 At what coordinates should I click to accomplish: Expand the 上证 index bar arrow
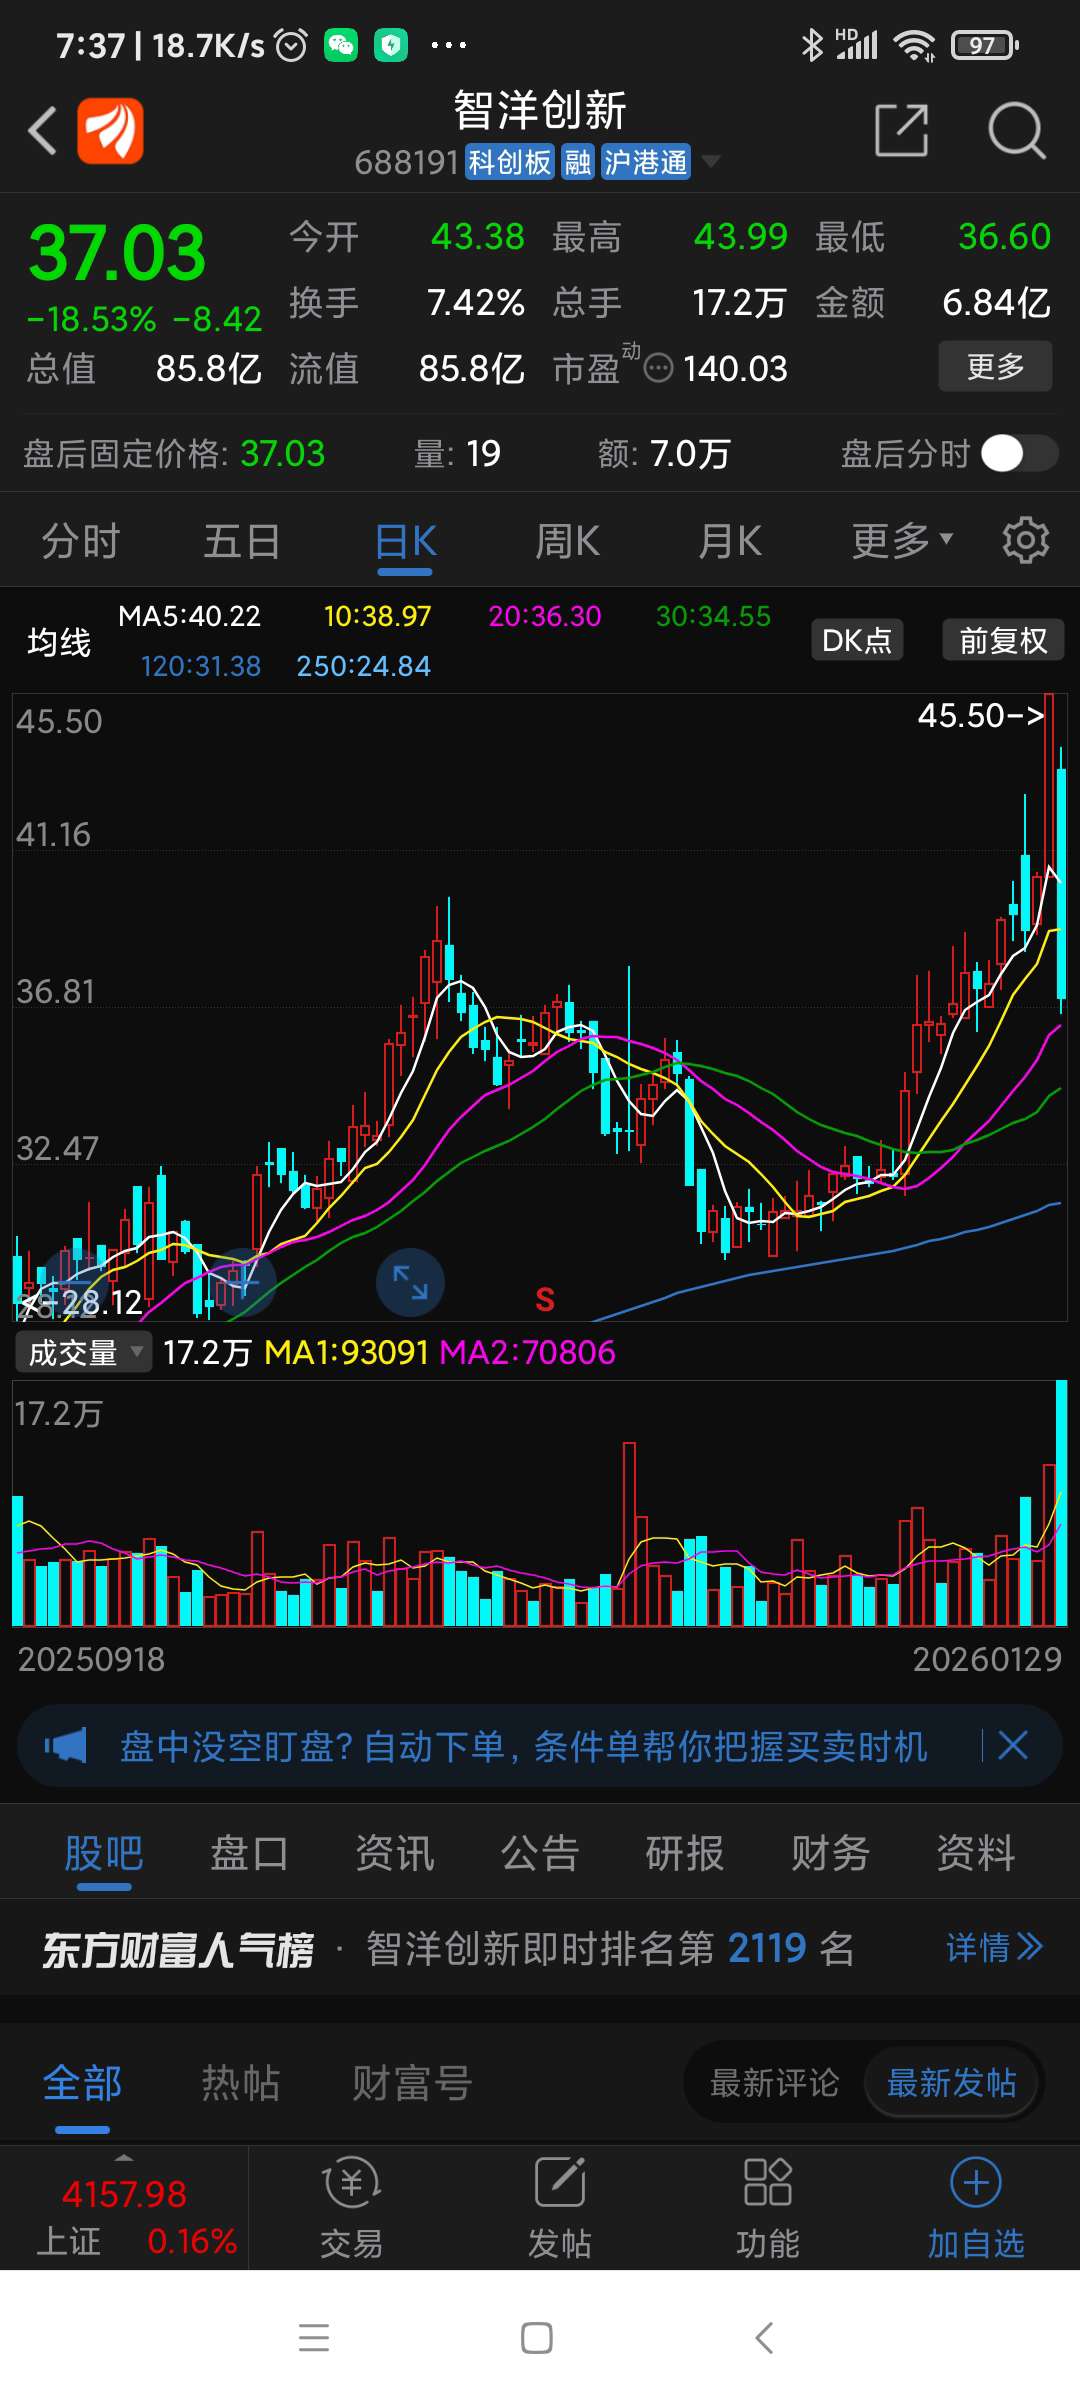(124, 2157)
